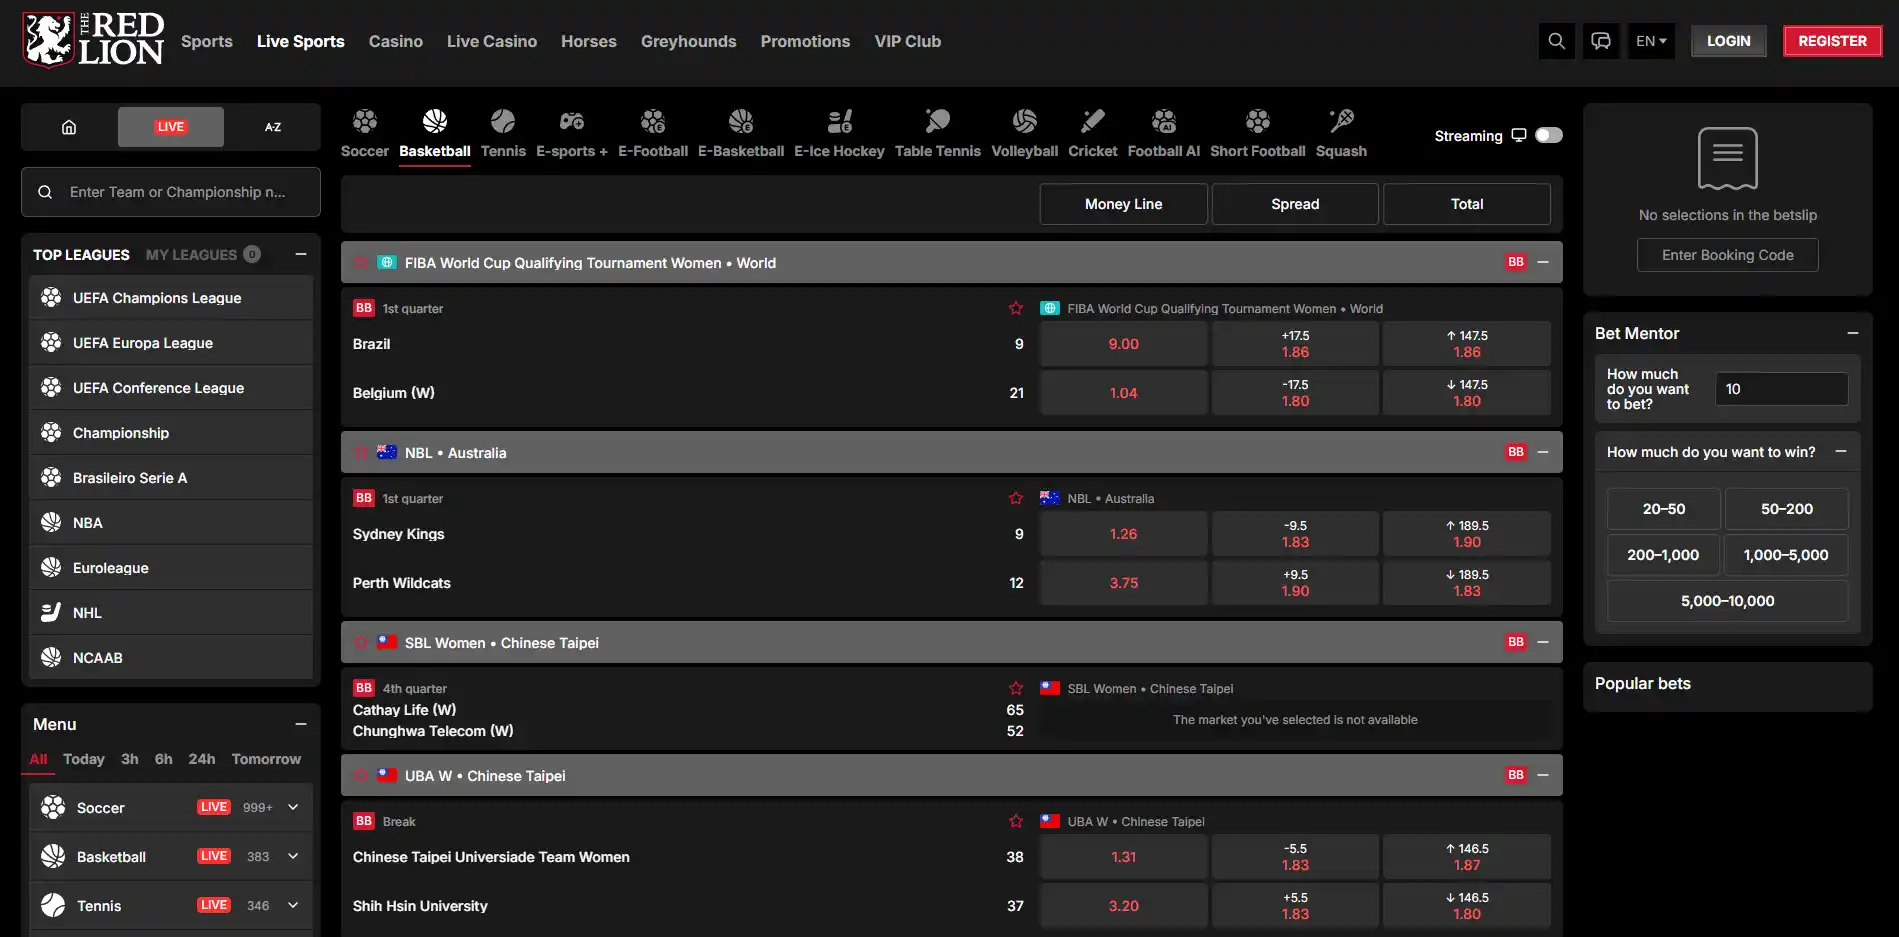Click the Login button
The height and width of the screenshot is (937, 1899).
1728,41
